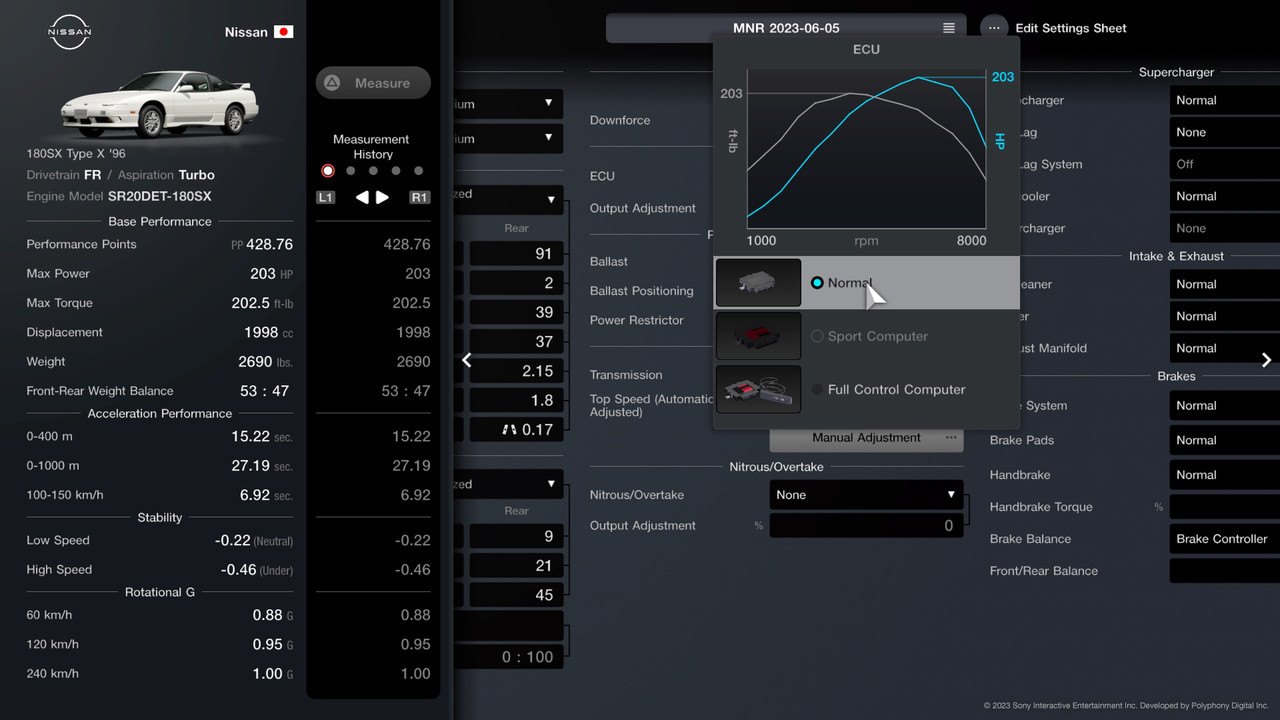Click the rear value field showing 2.15

tap(516, 371)
